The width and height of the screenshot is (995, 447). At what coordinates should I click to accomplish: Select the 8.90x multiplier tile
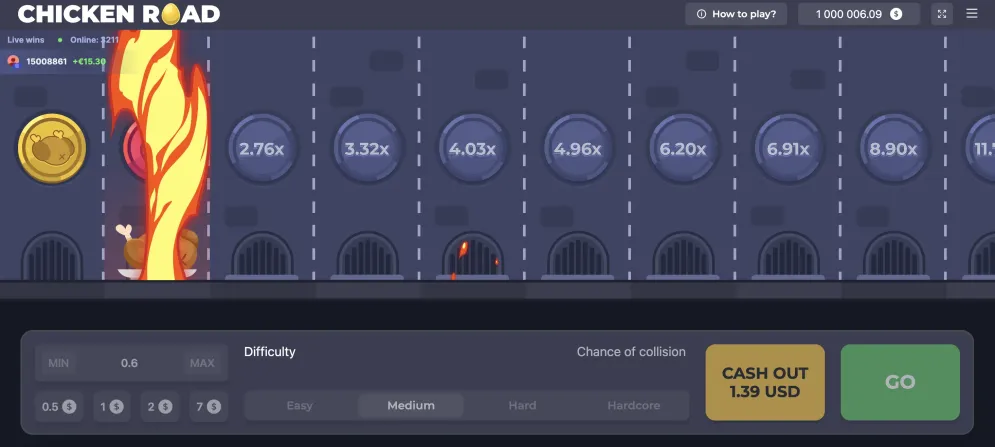click(x=893, y=149)
